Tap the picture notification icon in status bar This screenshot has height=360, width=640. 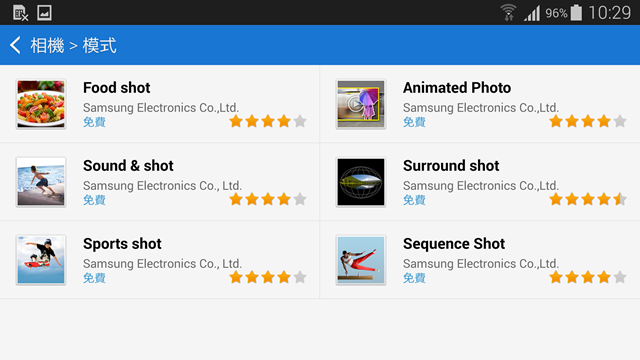point(44,13)
